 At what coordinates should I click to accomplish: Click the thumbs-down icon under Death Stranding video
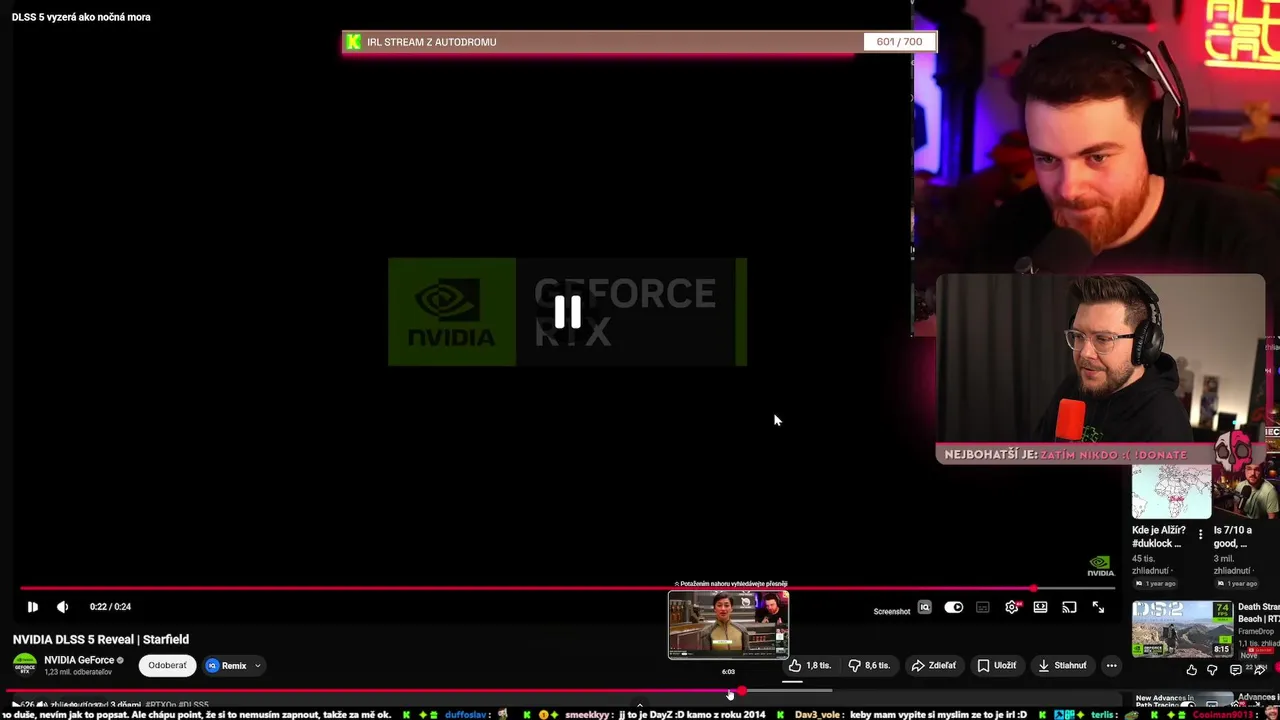click(x=1212, y=670)
